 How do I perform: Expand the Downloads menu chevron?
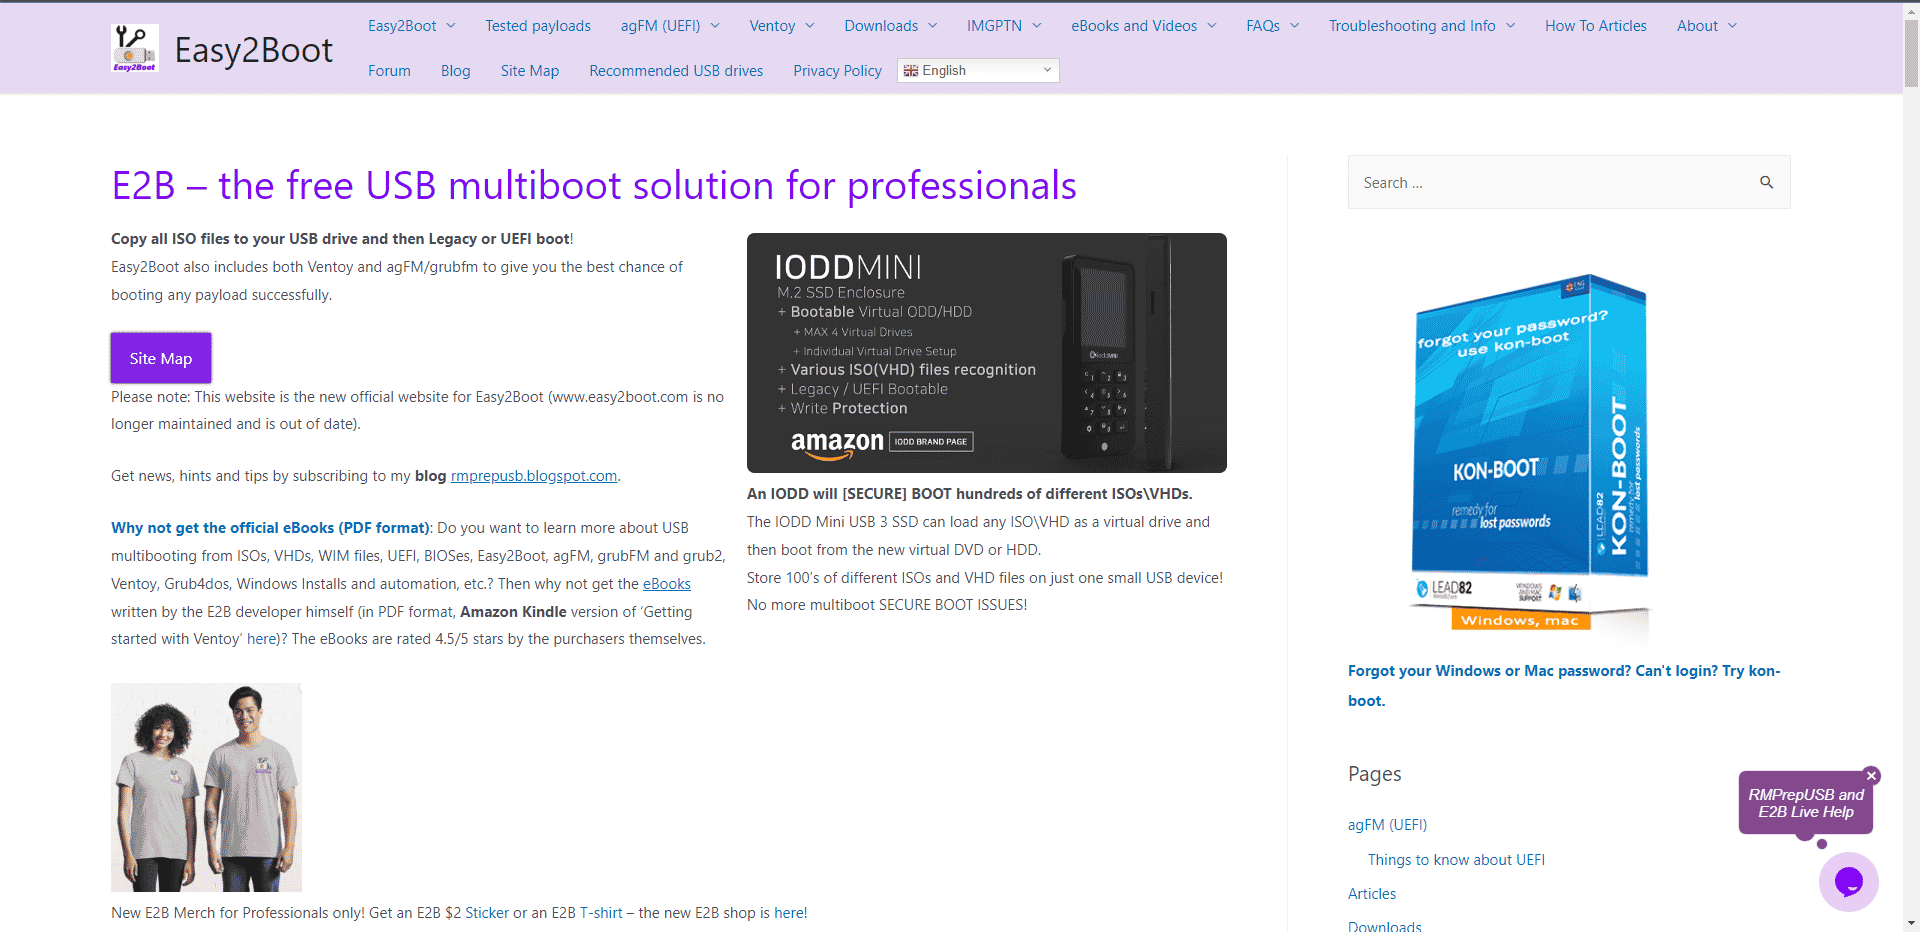click(x=933, y=26)
